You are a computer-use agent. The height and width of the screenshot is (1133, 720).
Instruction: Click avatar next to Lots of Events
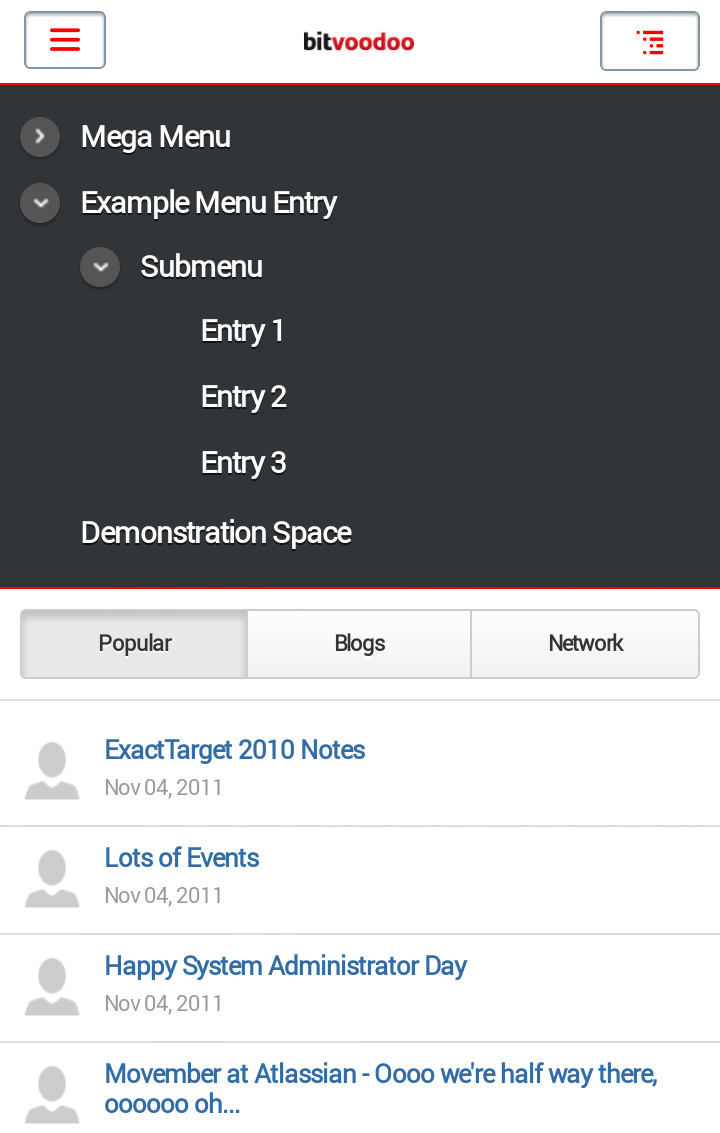click(x=52, y=879)
